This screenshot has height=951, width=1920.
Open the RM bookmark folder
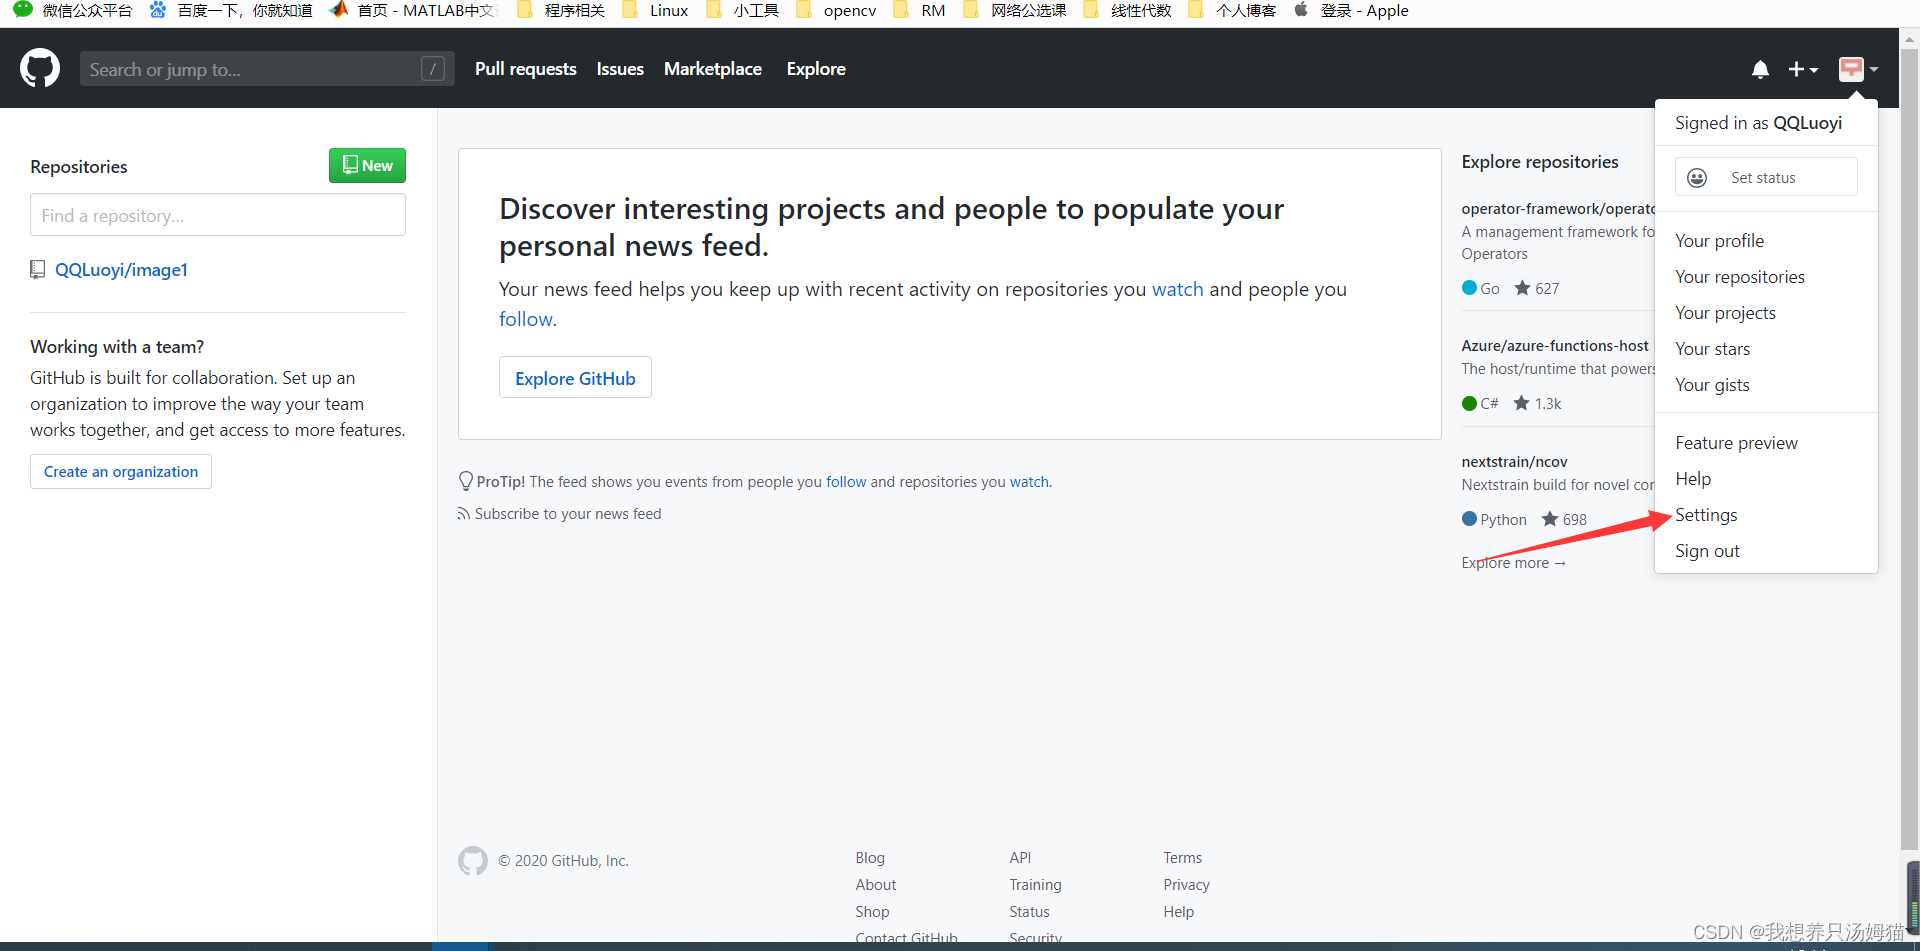tap(919, 11)
